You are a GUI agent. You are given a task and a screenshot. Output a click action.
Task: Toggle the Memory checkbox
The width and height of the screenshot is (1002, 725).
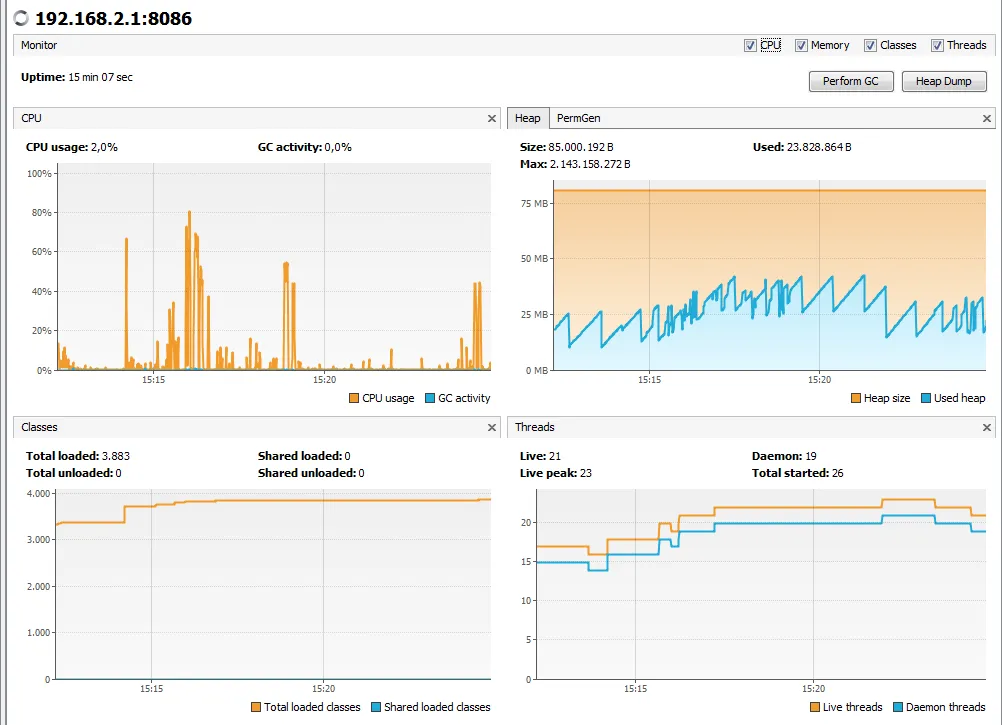pos(801,45)
